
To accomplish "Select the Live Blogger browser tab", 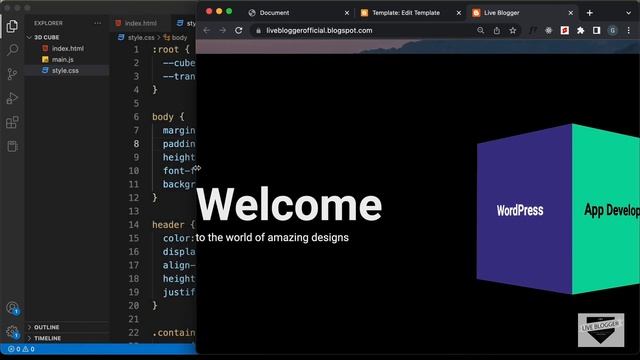I will click(501, 13).
